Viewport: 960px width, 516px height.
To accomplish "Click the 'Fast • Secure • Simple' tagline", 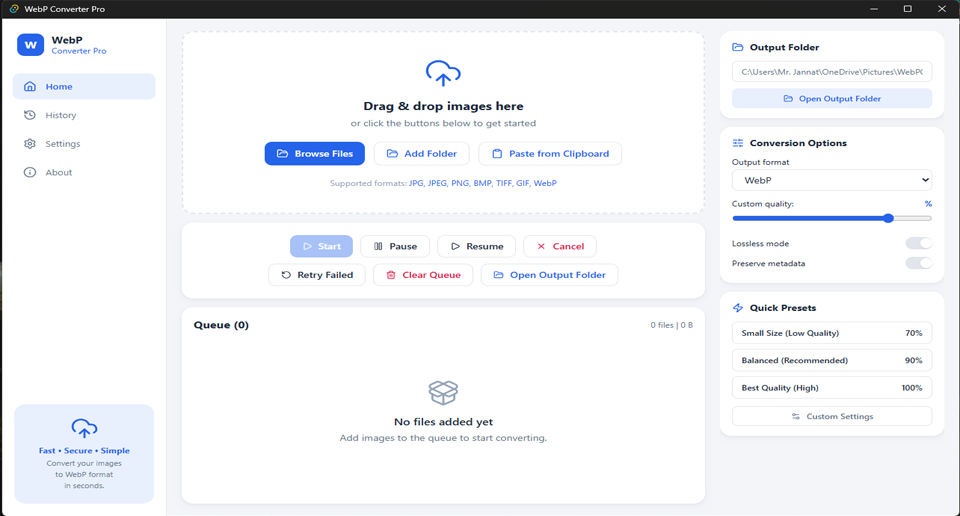I will [84, 451].
